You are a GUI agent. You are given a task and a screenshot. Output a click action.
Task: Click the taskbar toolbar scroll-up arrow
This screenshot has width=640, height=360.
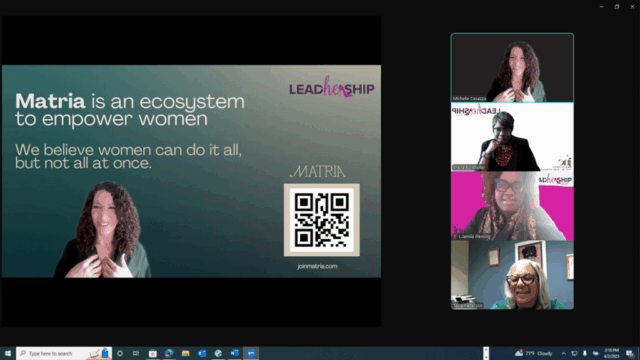[x=486, y=350]
